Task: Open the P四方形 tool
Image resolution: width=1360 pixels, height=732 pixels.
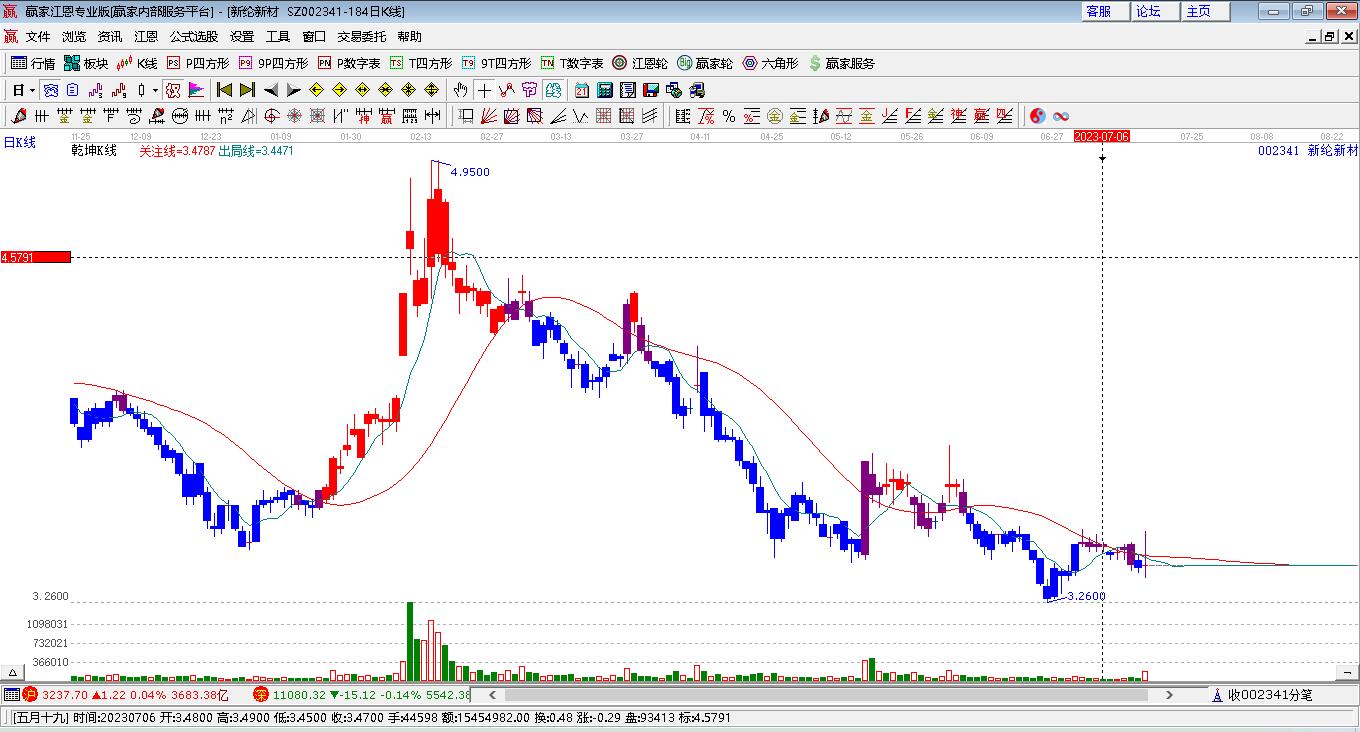Action: [x=198, y=63]
